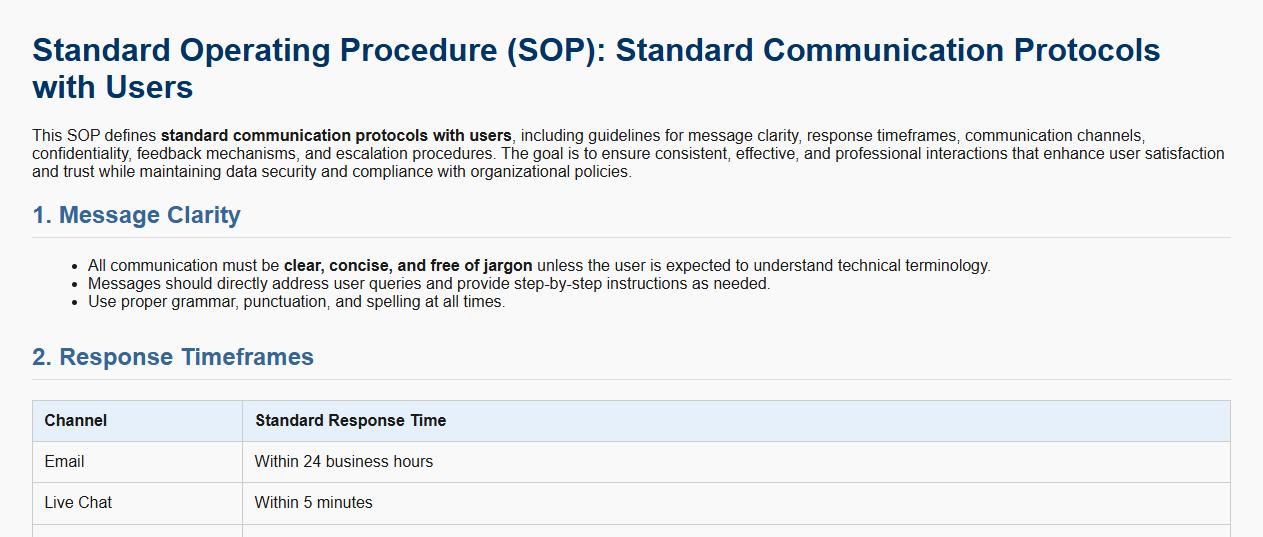This screenshot has height=537, width=1263.
Task: Click the 'Channel' column header
Action: click(x=76, y=421)
